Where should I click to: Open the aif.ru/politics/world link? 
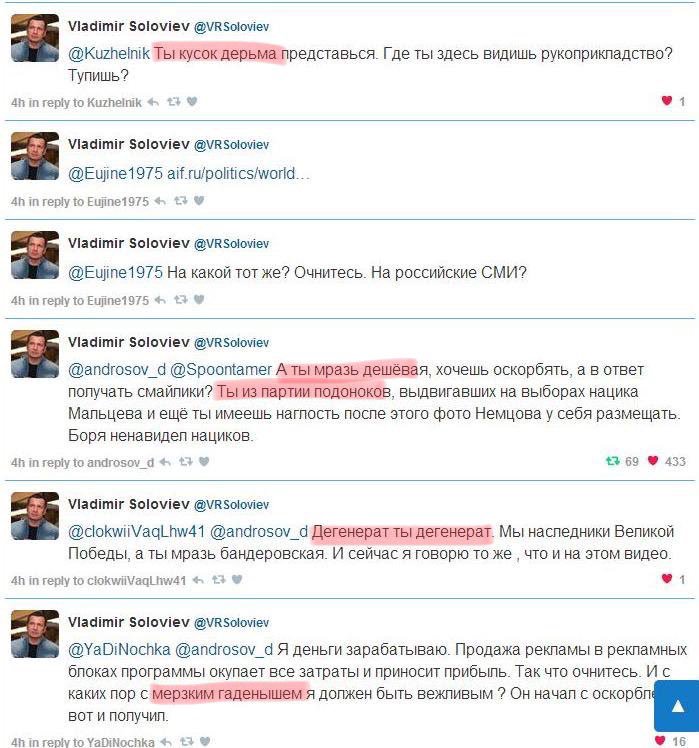[238, 174]
